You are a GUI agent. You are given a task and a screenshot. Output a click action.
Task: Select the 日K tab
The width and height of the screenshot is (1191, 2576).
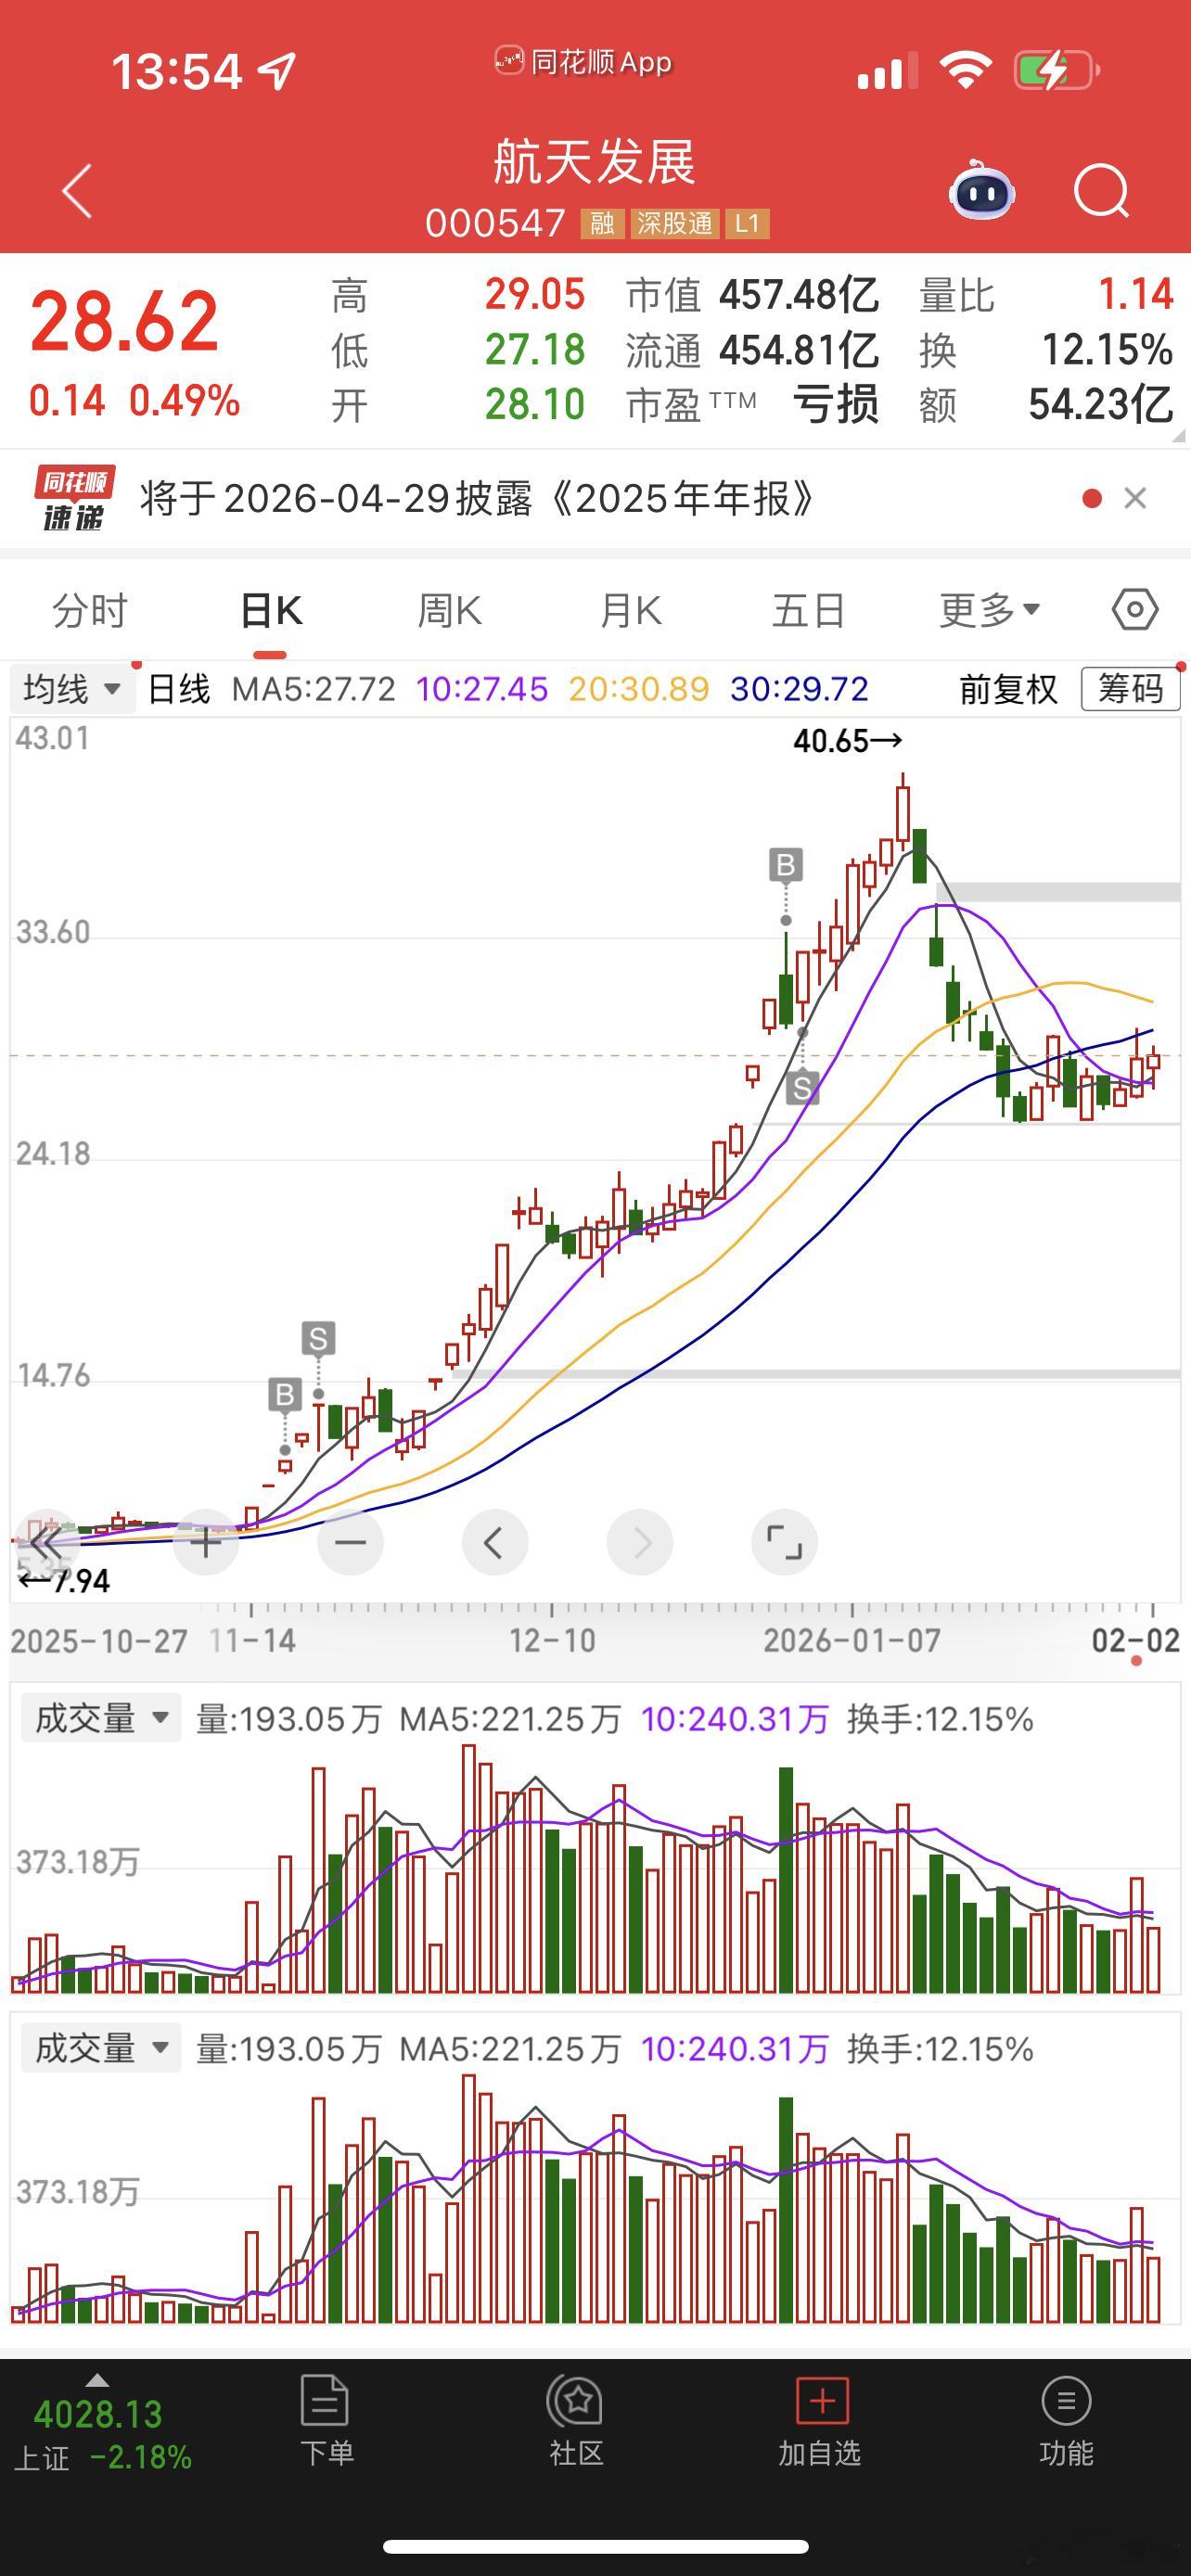pyautogui.click(x=271, y=610)
